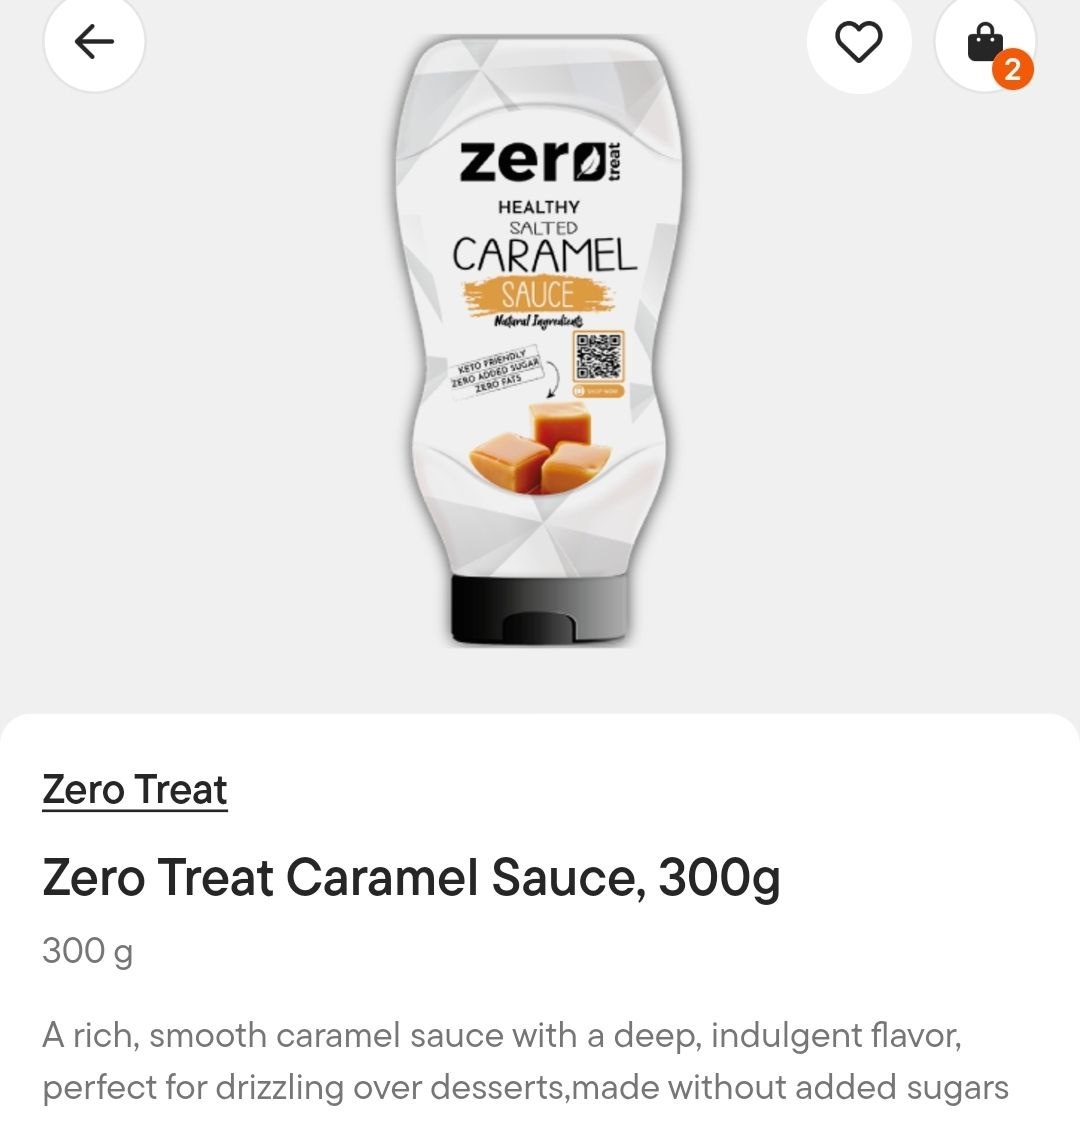This screenshot has width=1080, height=1142.
Task: Tap the Natural Ingredients script text
Action: pyautogui.click(x=538, y=321)
